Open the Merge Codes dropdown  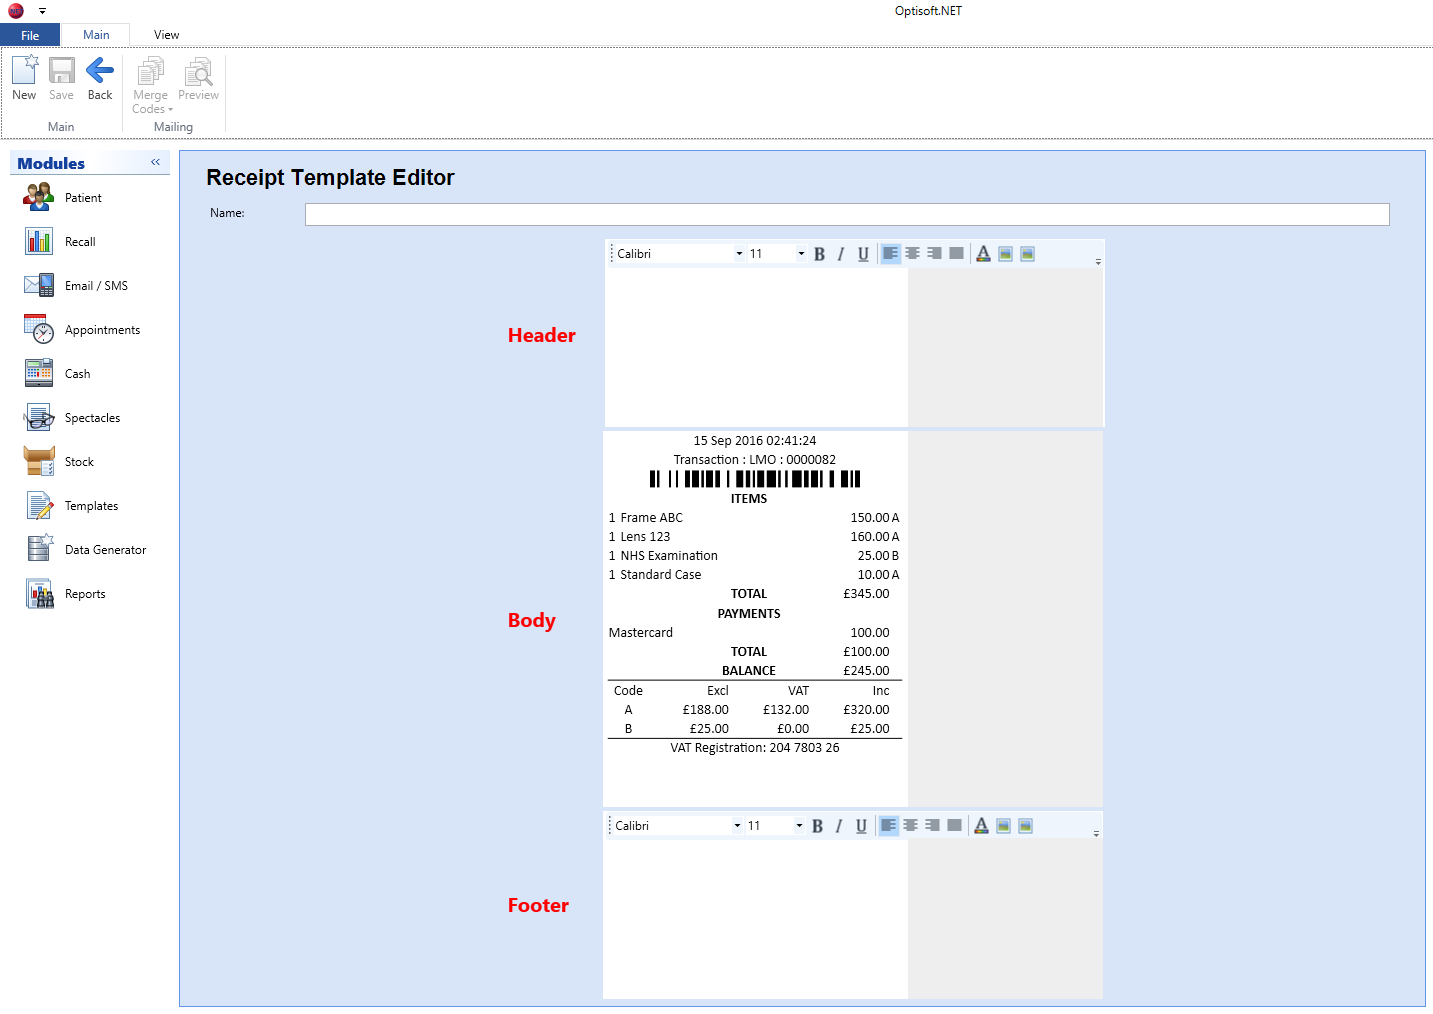pyautogui.click(x=151, y=85)
